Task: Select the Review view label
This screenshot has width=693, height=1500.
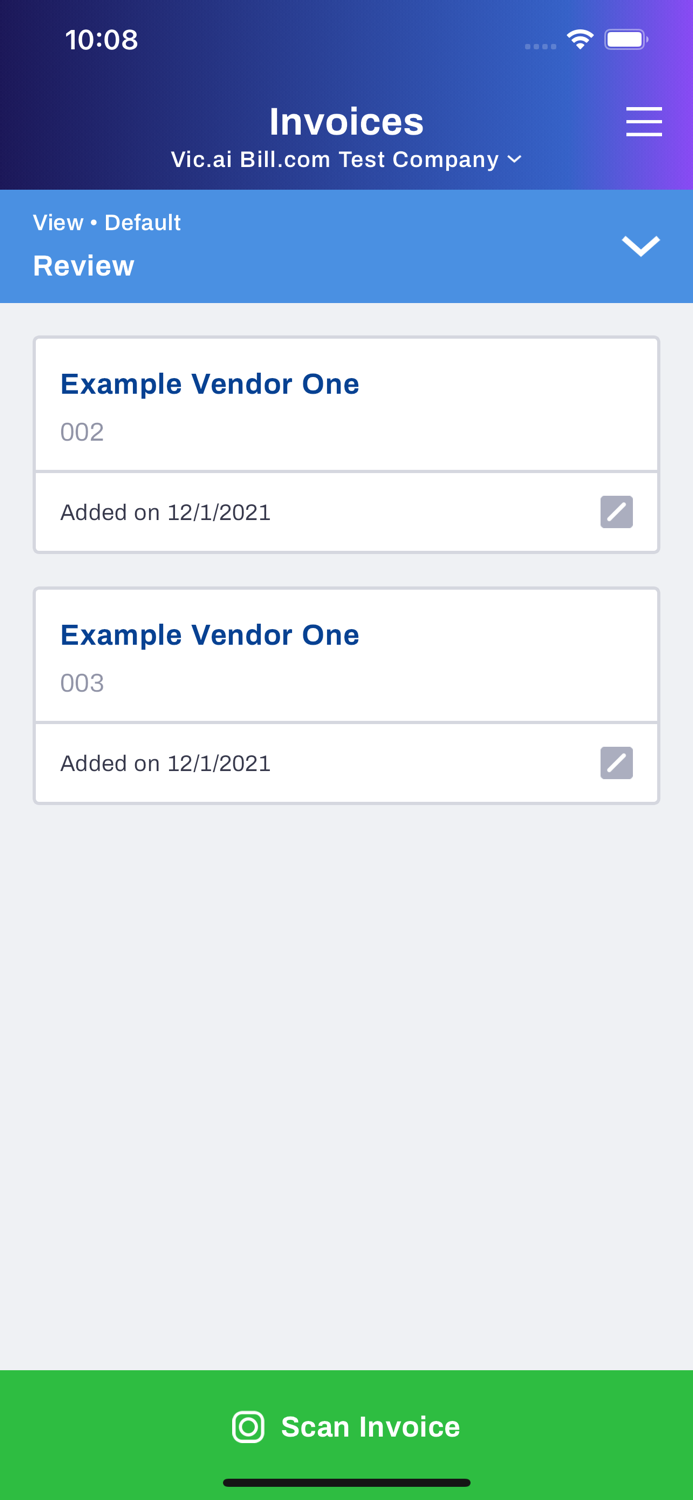Action: click(84, 266)
